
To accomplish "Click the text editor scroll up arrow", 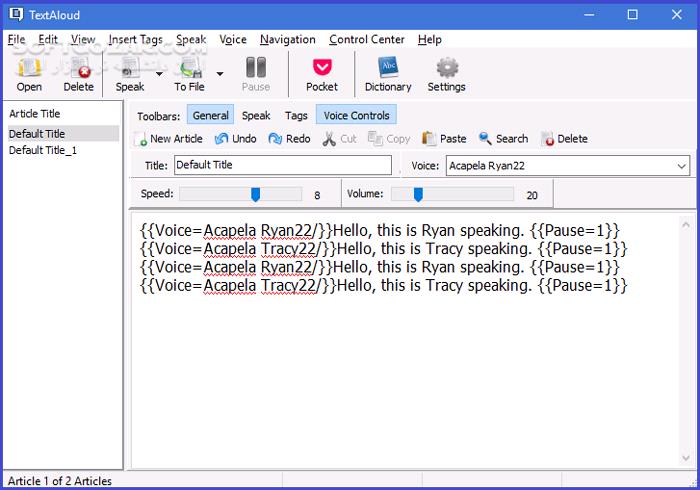I will tap(685, 225).
